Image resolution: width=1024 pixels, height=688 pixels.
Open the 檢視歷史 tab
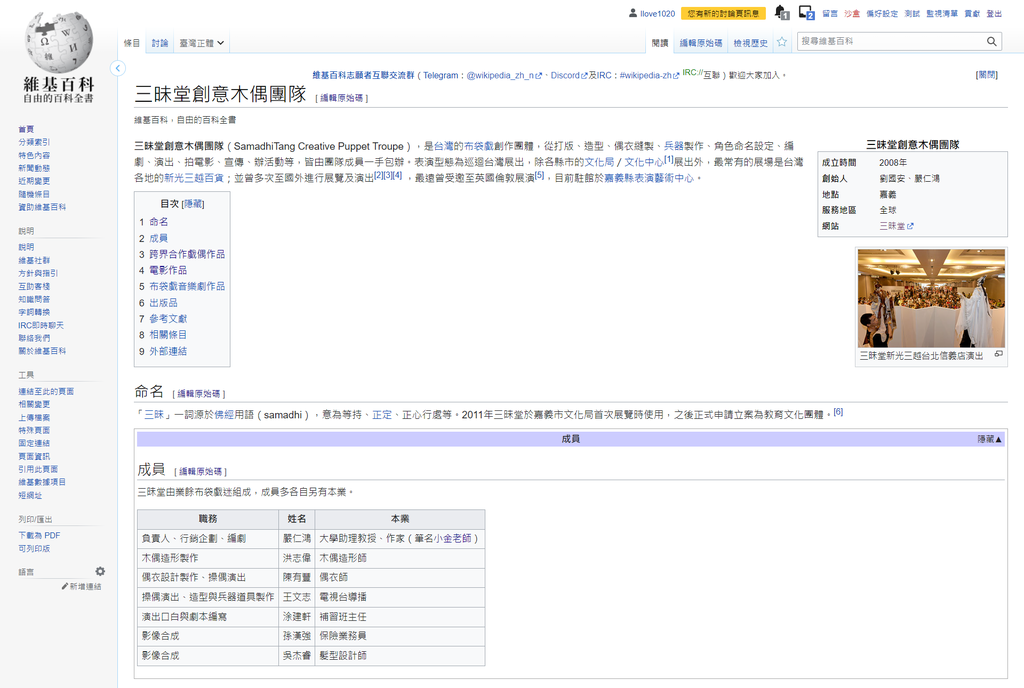750,43
